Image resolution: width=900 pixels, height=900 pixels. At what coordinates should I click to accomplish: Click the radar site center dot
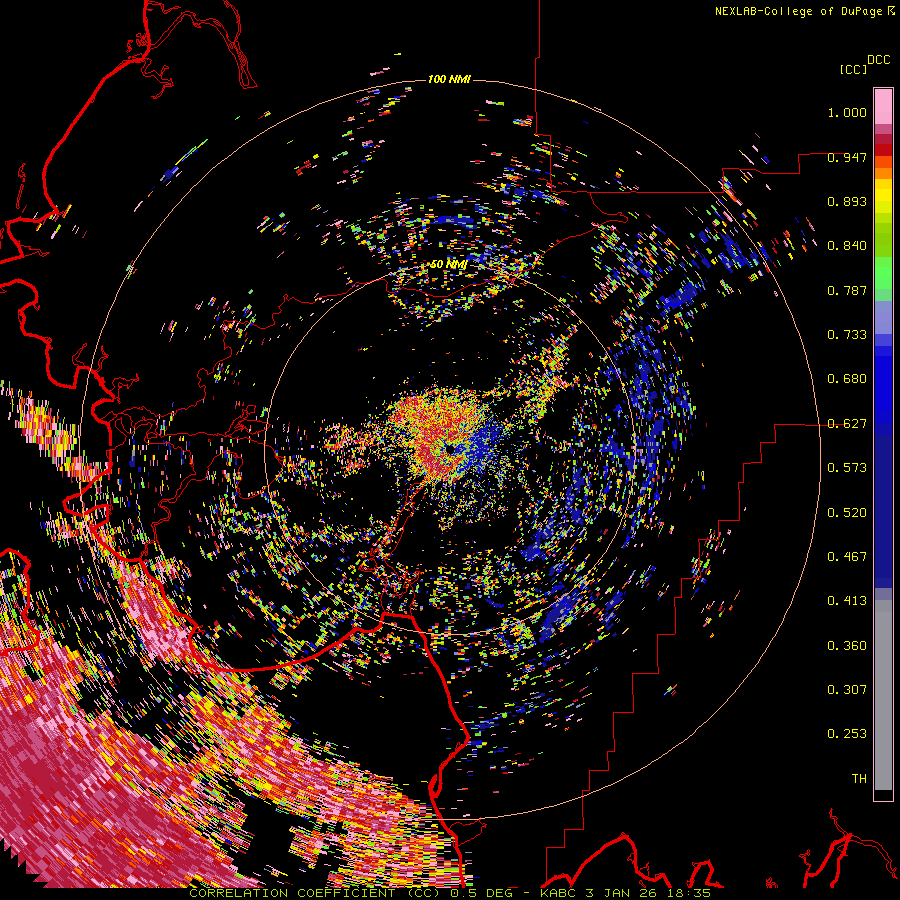(449, 448)
